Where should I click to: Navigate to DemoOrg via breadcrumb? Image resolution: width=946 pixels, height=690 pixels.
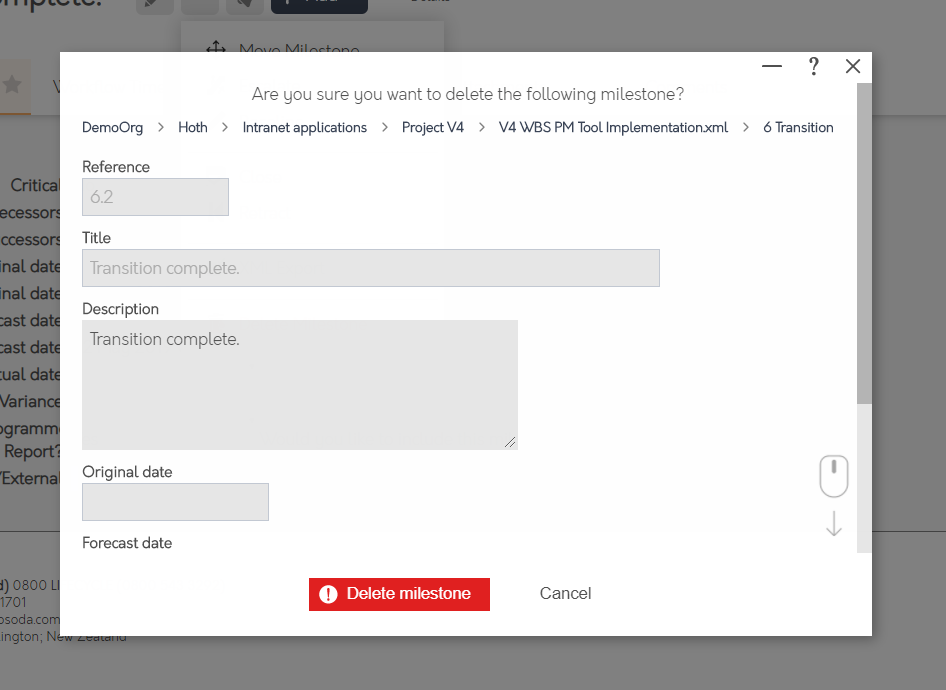tap(112, 127)
